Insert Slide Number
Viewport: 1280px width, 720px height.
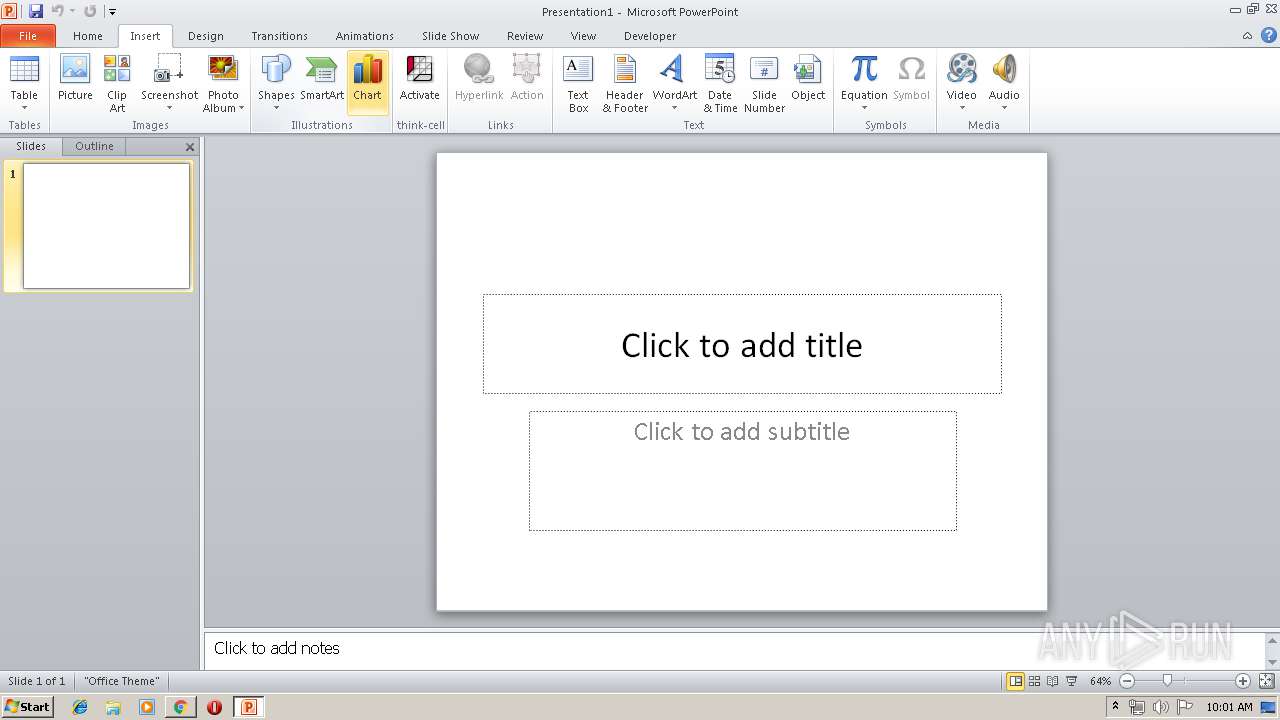(764, 82)
